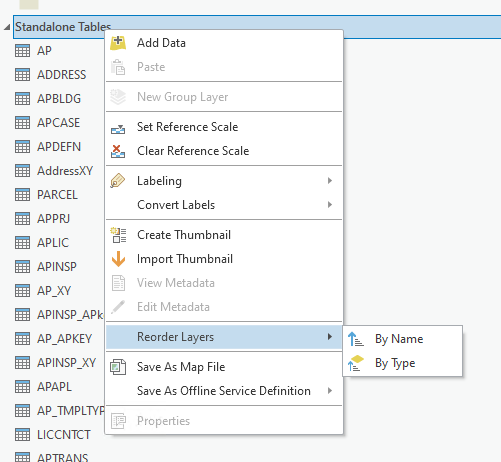Click the Add Data icon
The height and width of the screenshot is (462, 501).
coord(118,43)
